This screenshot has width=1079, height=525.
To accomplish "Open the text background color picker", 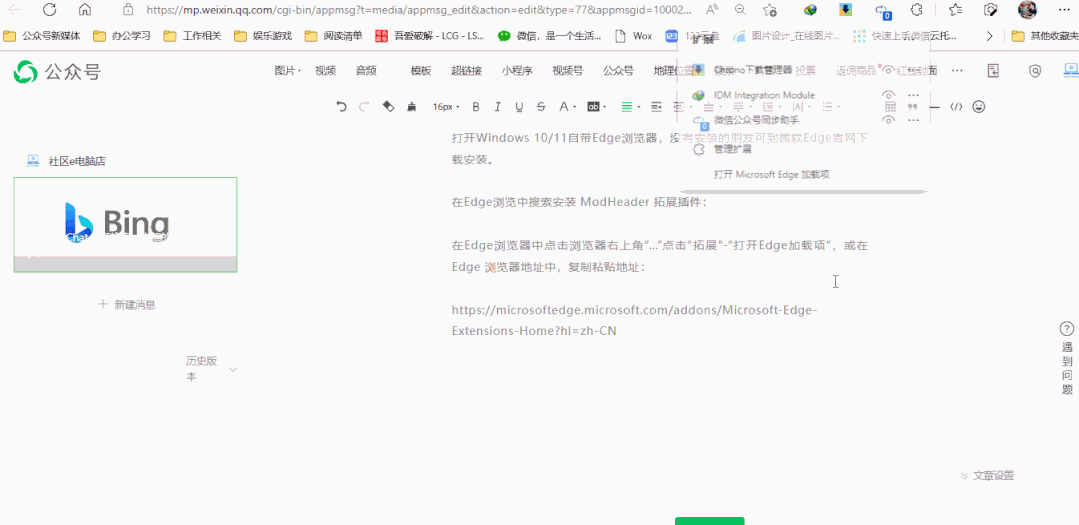I will pos(593,107).
